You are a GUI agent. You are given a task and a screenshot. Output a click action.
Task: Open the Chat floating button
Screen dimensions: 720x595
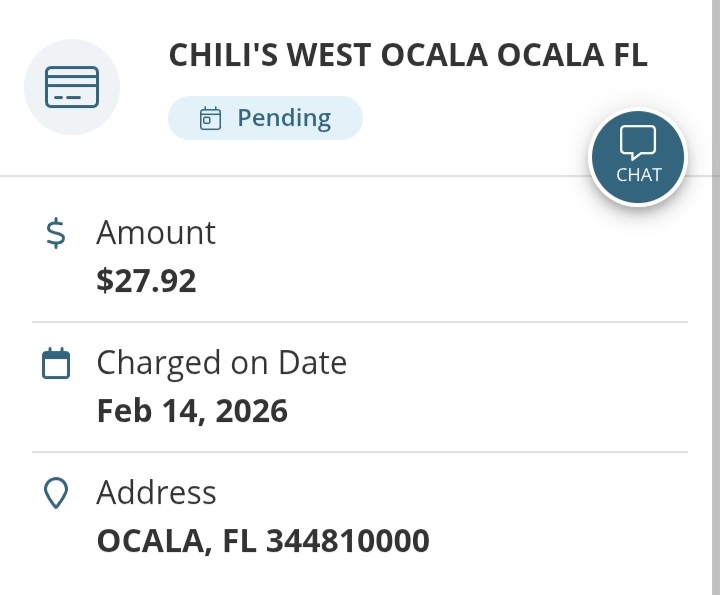pos(637,157)
